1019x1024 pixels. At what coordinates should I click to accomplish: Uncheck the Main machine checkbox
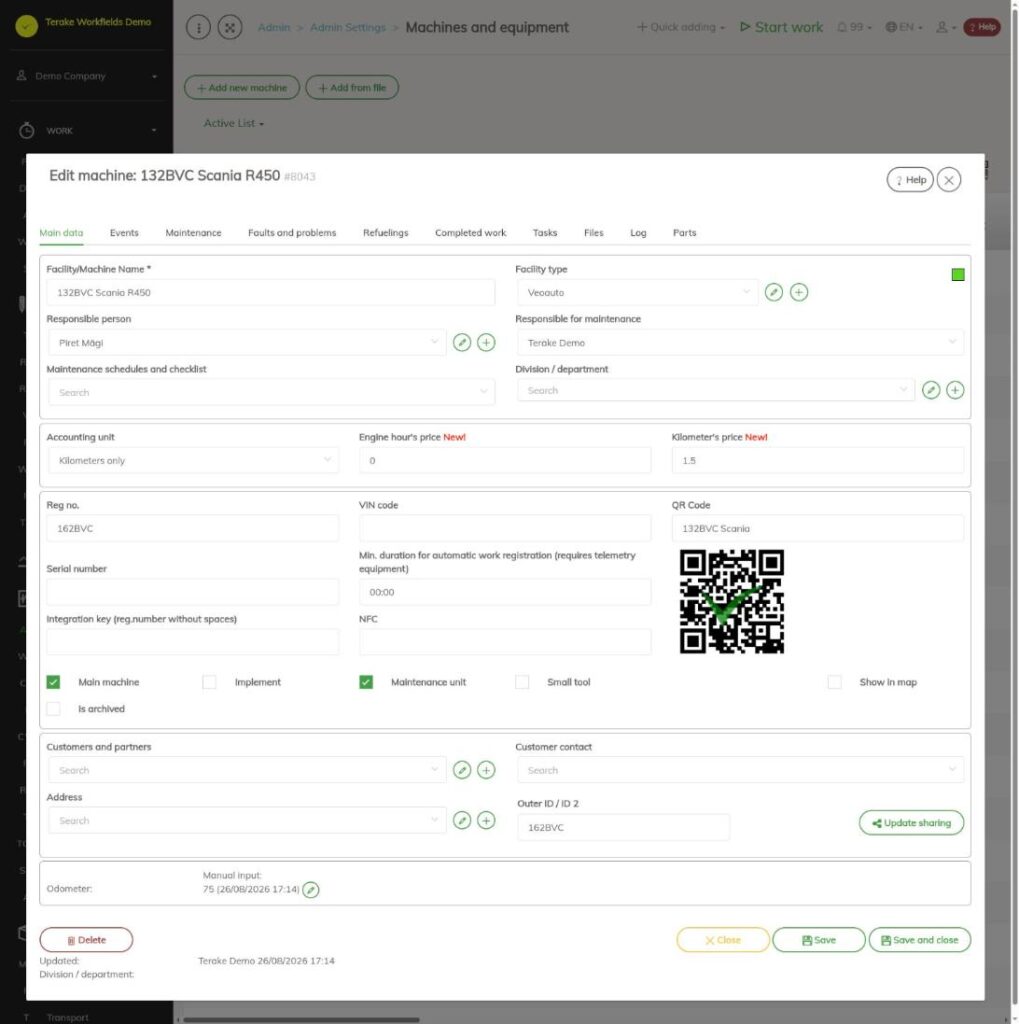click(x=54, y=682)
